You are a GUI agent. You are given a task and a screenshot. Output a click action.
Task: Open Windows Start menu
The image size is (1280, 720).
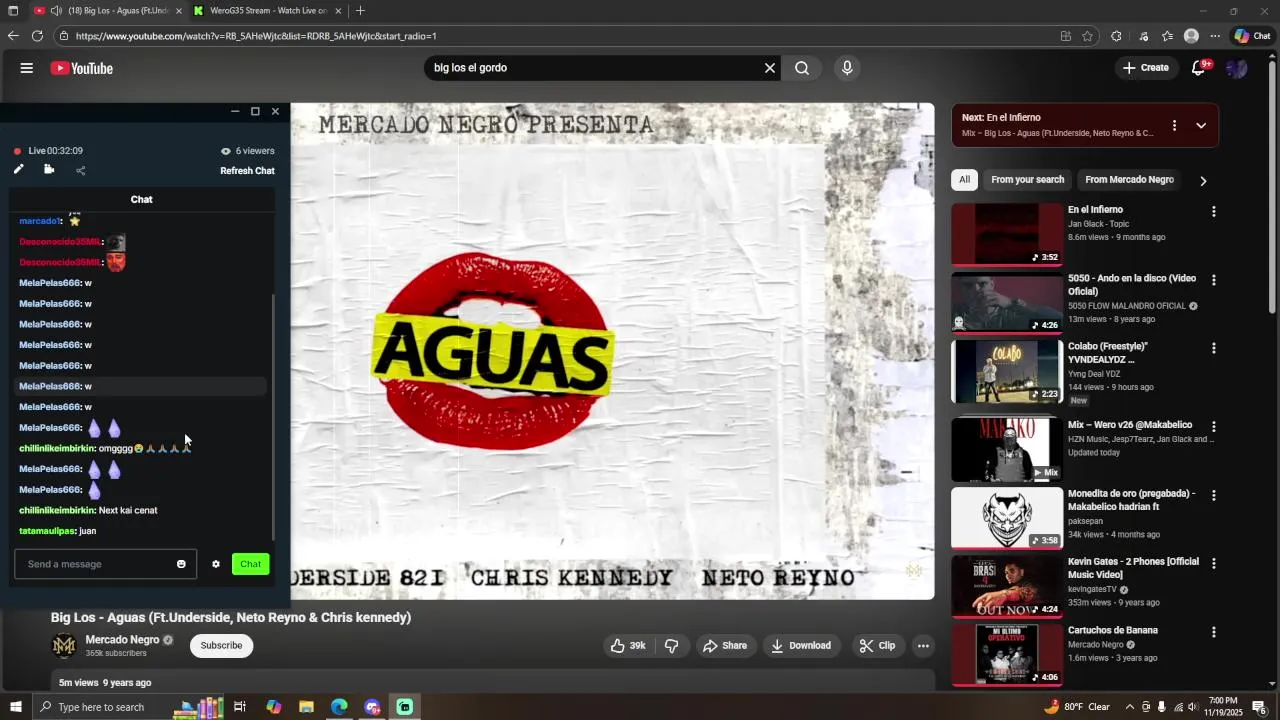click(15, 707)
